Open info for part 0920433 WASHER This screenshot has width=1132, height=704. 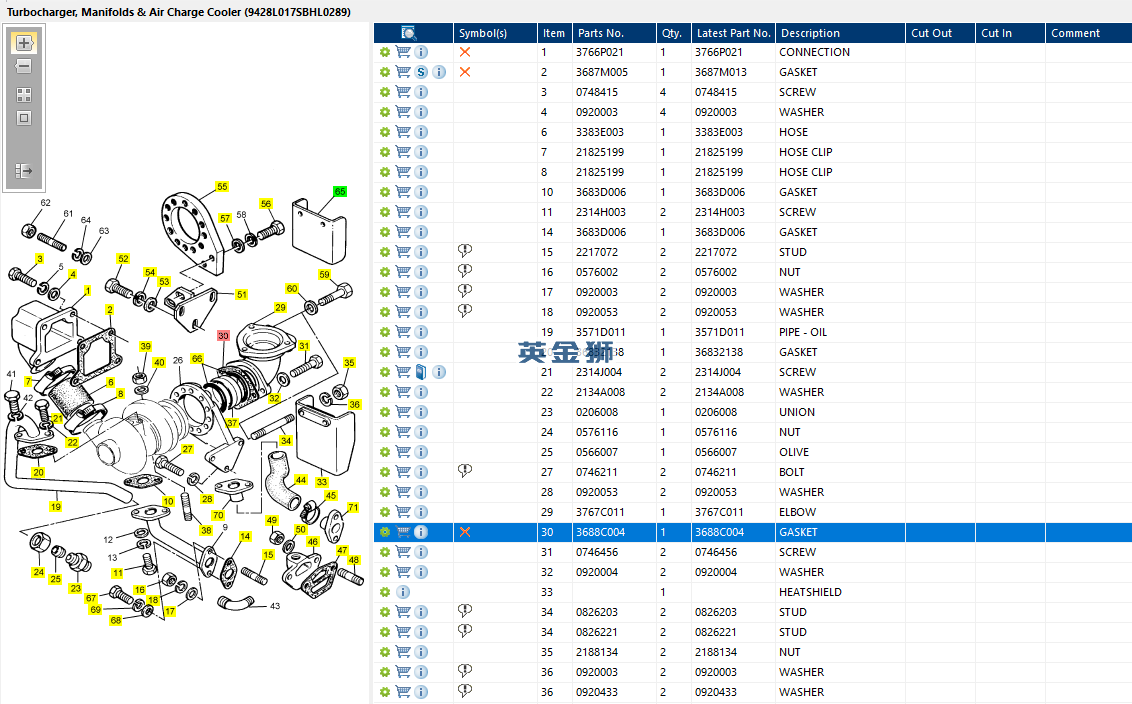(x=421, y=692)
